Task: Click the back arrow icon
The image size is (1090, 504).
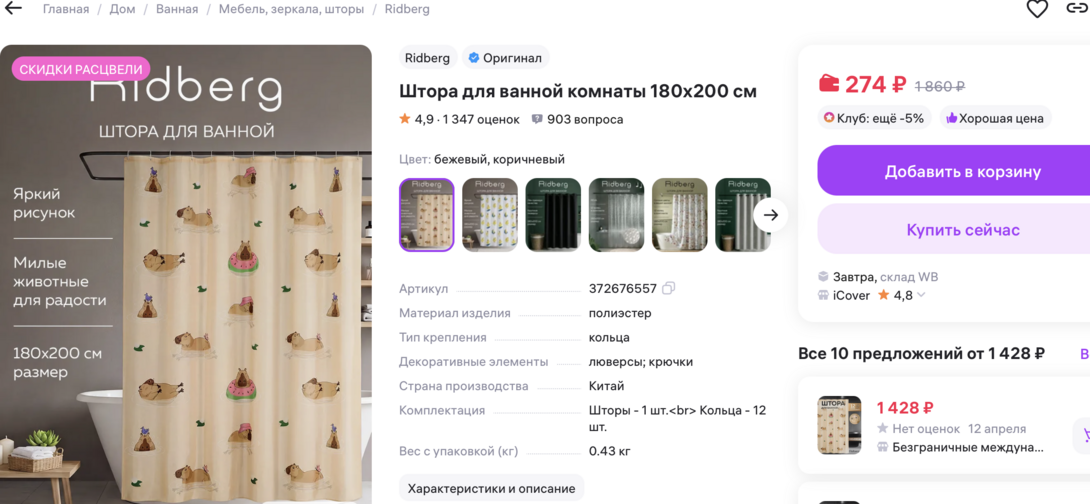Action: tap(13, 9)
